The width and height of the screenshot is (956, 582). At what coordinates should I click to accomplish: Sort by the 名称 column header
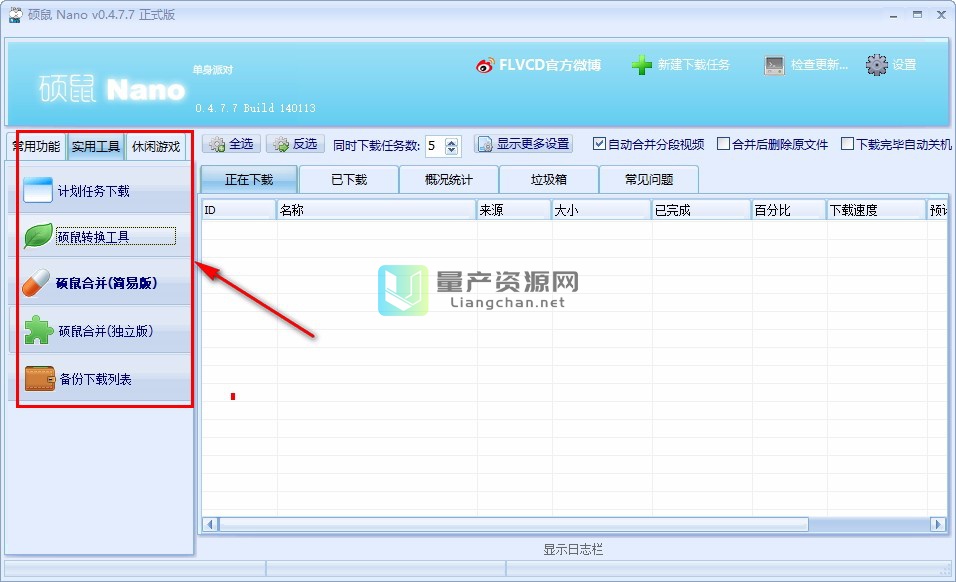pos(376,210)
